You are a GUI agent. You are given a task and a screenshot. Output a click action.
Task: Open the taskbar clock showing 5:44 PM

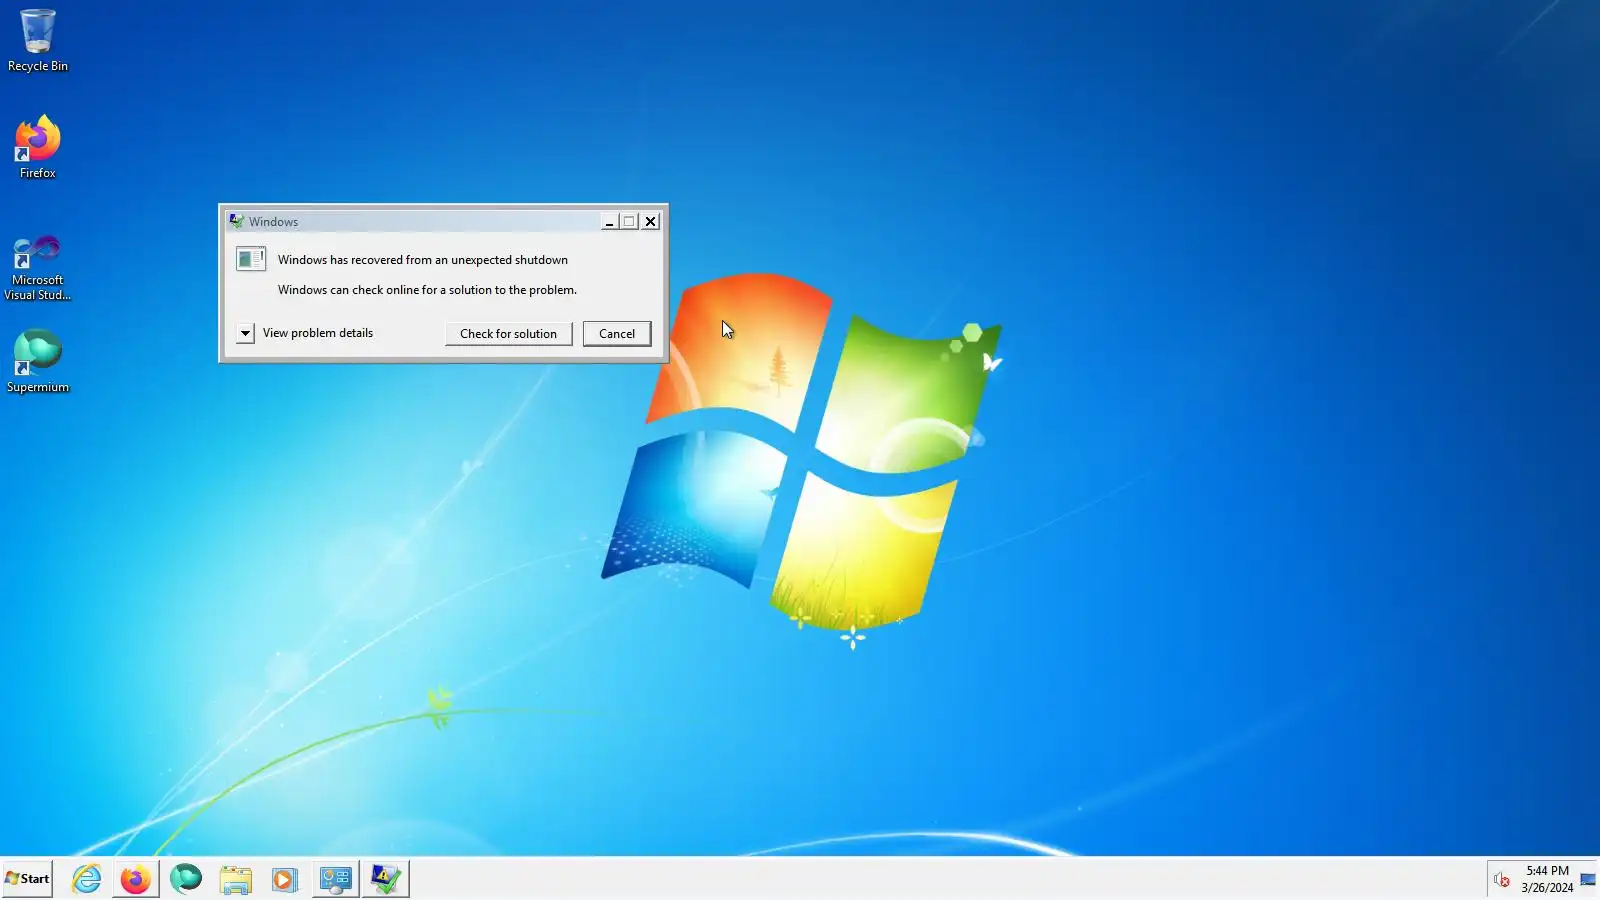pos(1547,879)
